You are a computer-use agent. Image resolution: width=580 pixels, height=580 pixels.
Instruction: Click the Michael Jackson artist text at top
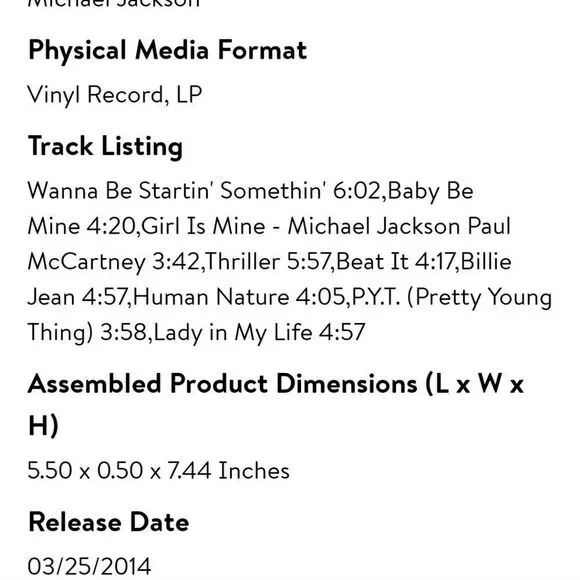click(114, 3)
